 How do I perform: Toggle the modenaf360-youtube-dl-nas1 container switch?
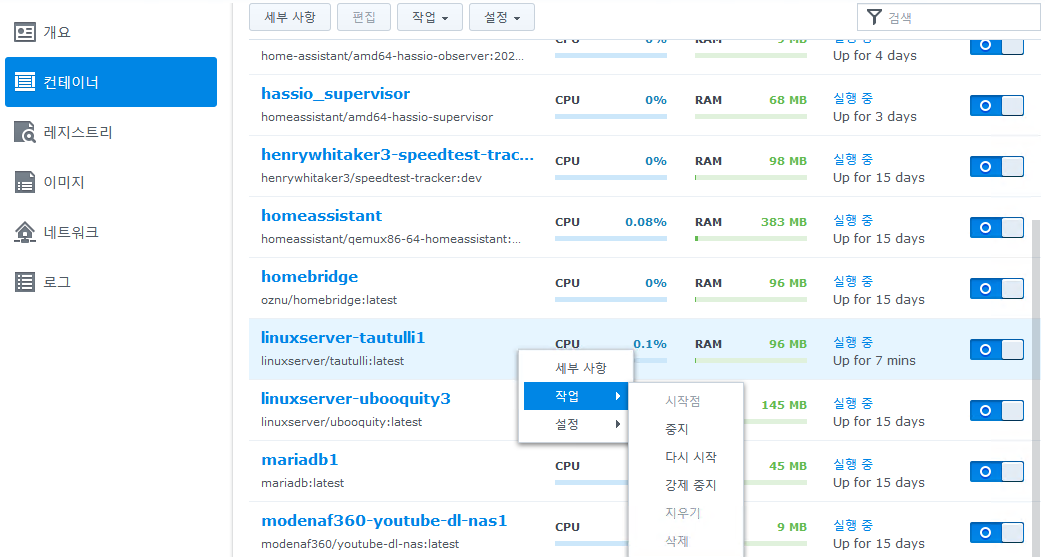click(996, 532)
